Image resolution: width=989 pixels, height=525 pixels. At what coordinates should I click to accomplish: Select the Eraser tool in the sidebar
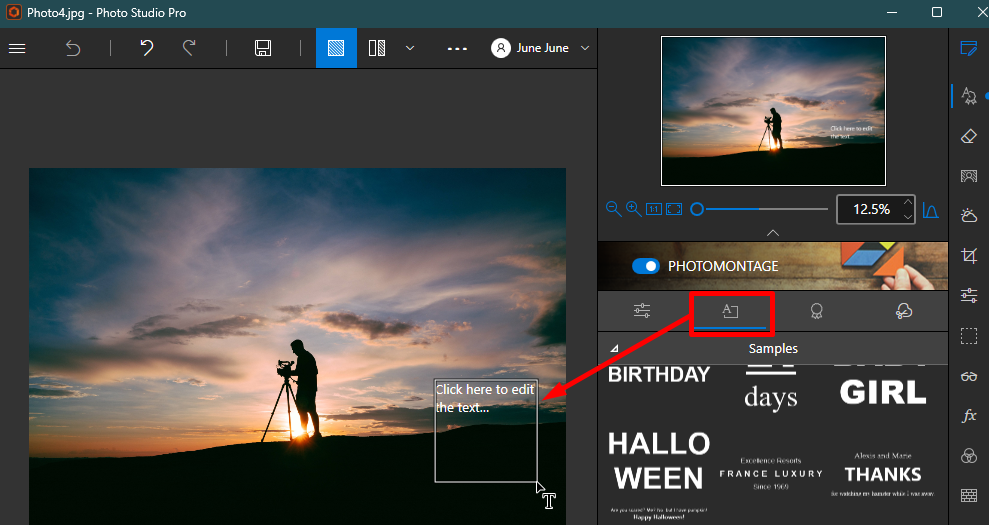[x=969, y=136]
